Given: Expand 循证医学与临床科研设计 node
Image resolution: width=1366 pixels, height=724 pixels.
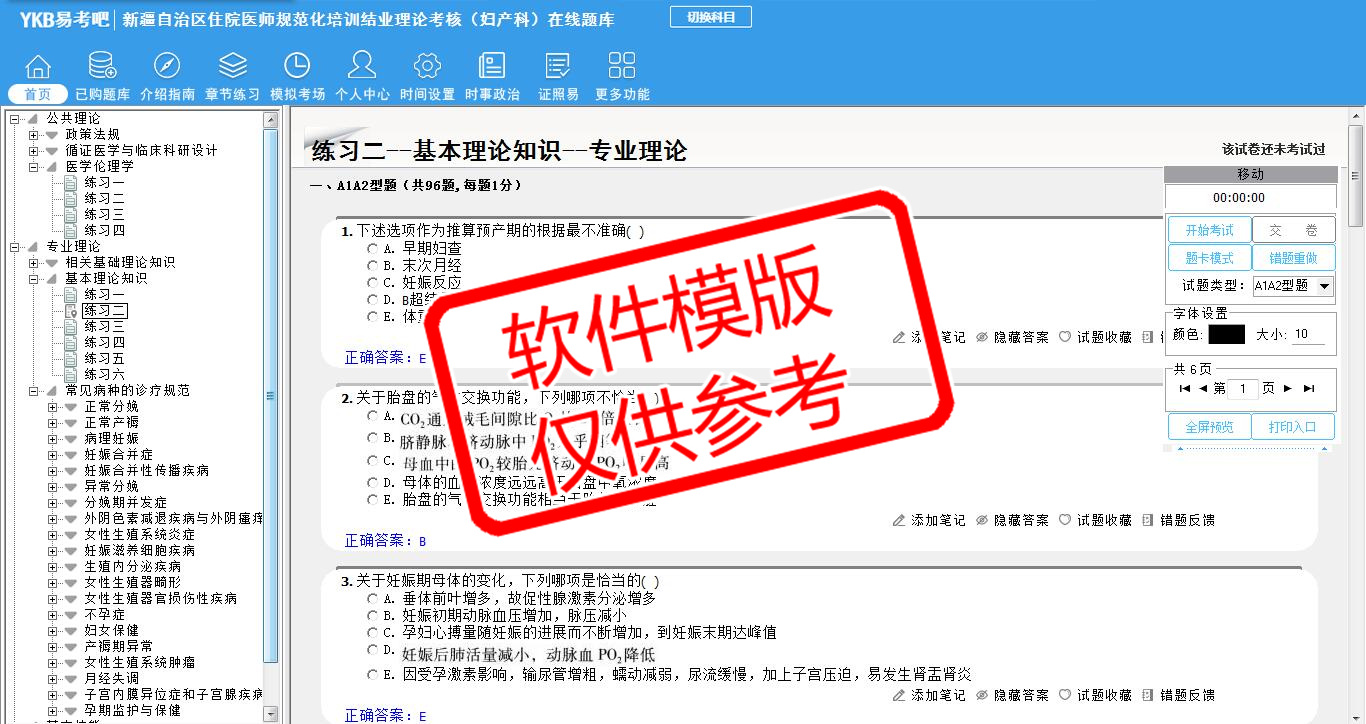Looking at the screenshot, I should (33, 151).
